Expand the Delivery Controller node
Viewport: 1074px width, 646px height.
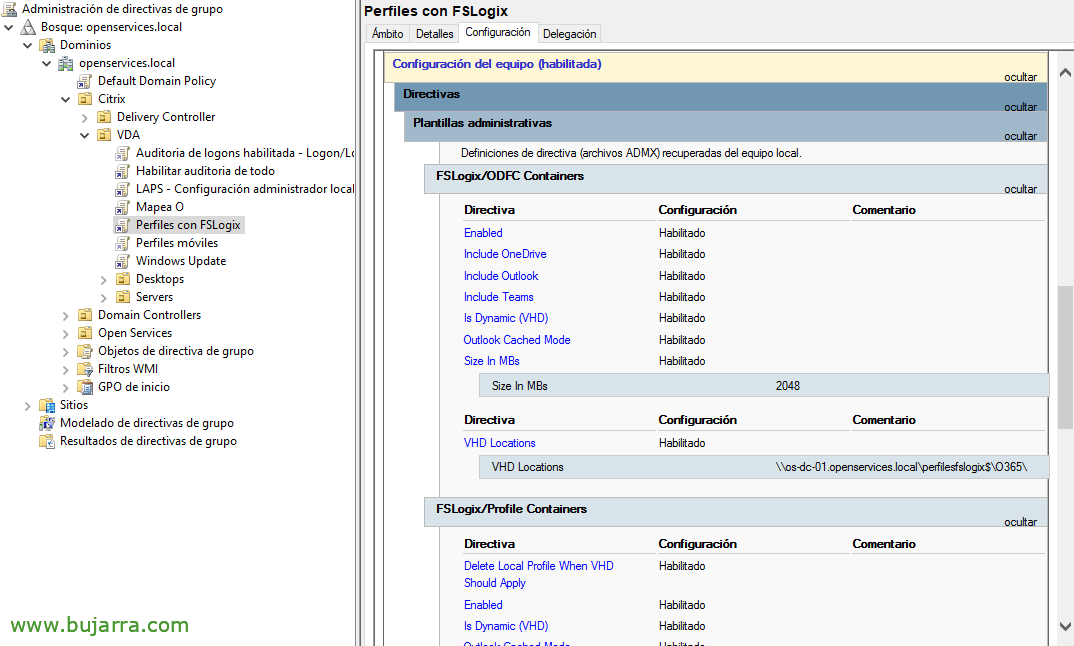85,118
